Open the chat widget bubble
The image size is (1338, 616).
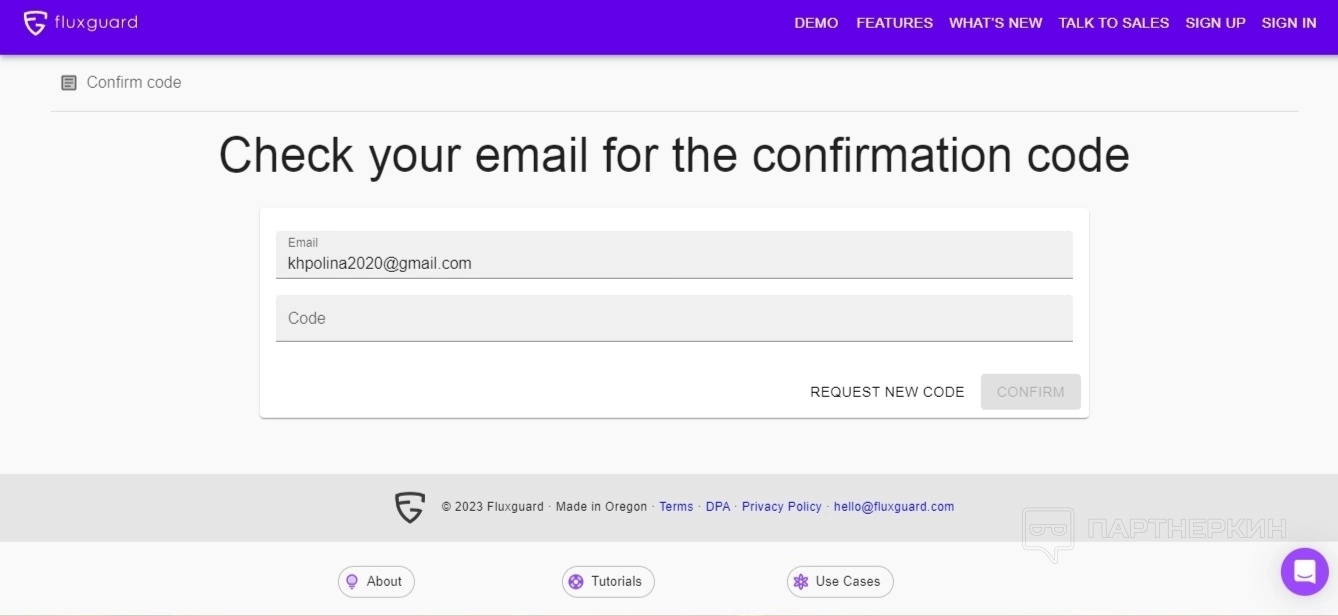coord(1304,572)
